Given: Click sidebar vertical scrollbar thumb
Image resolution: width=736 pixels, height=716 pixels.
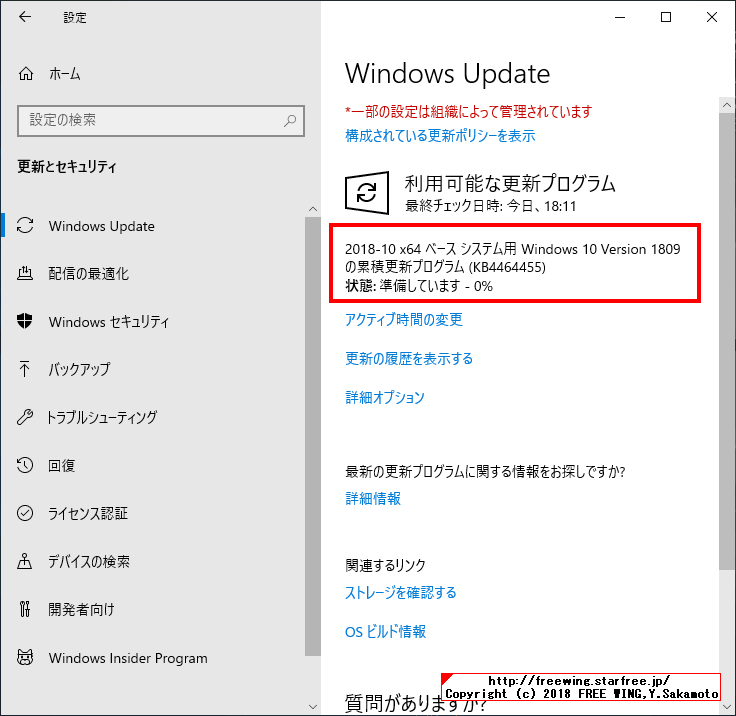Looking at the screenshot, I should pyautogui.click(x=313, y=436).
